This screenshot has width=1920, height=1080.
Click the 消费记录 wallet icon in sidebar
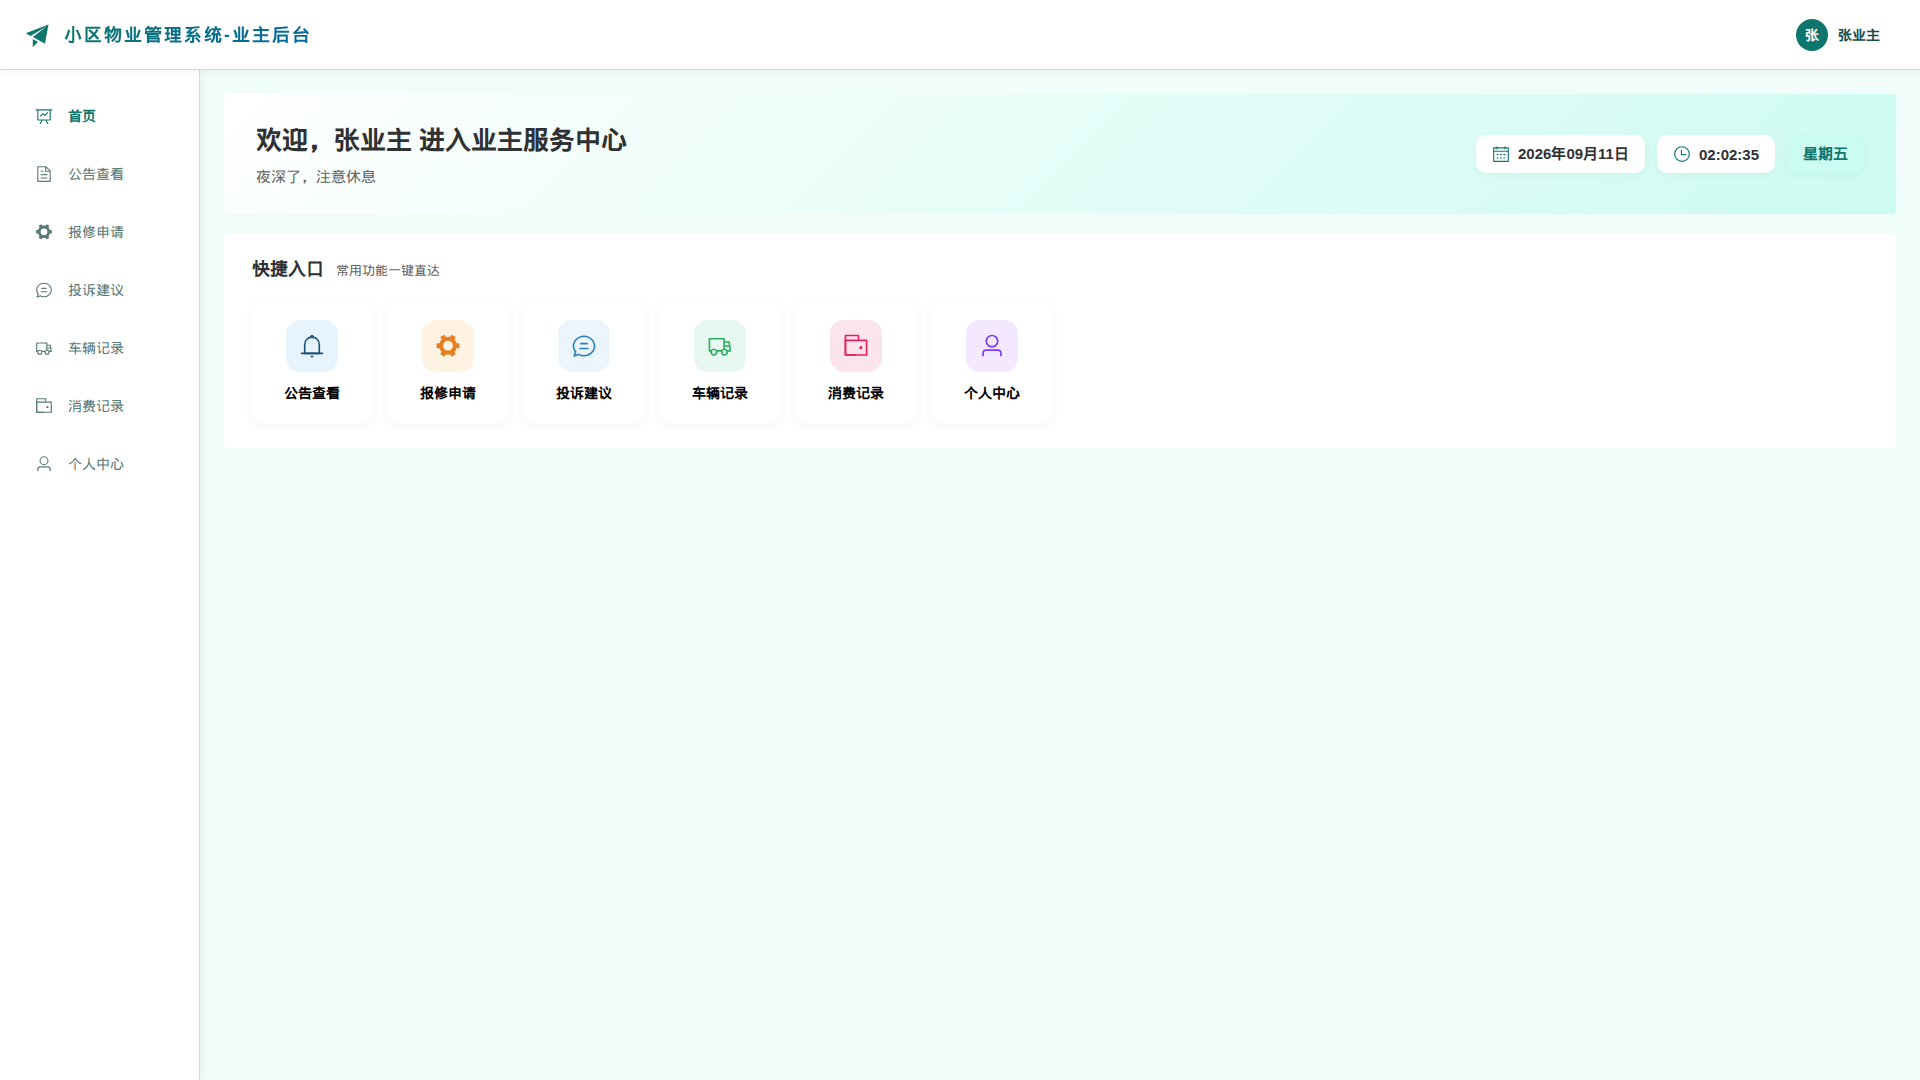[44, 406]
